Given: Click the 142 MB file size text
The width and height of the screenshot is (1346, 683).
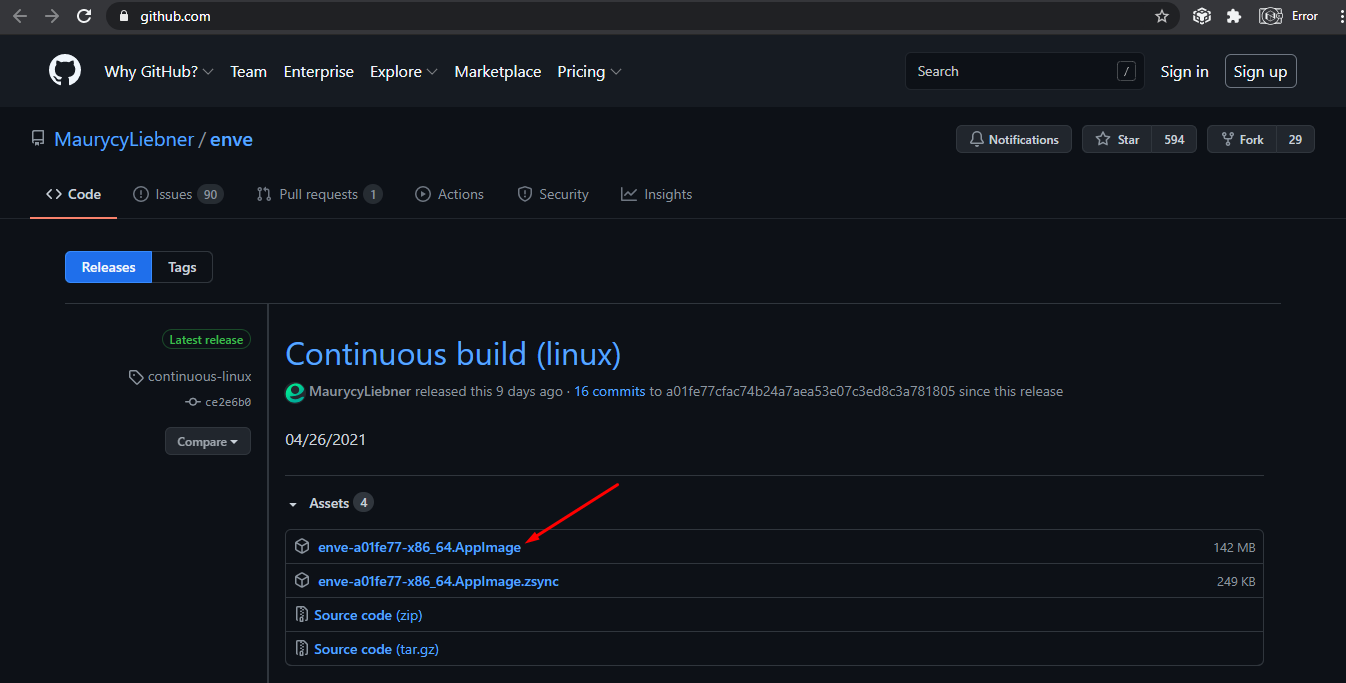Looking at the screenshot, I should point(1234,548).
